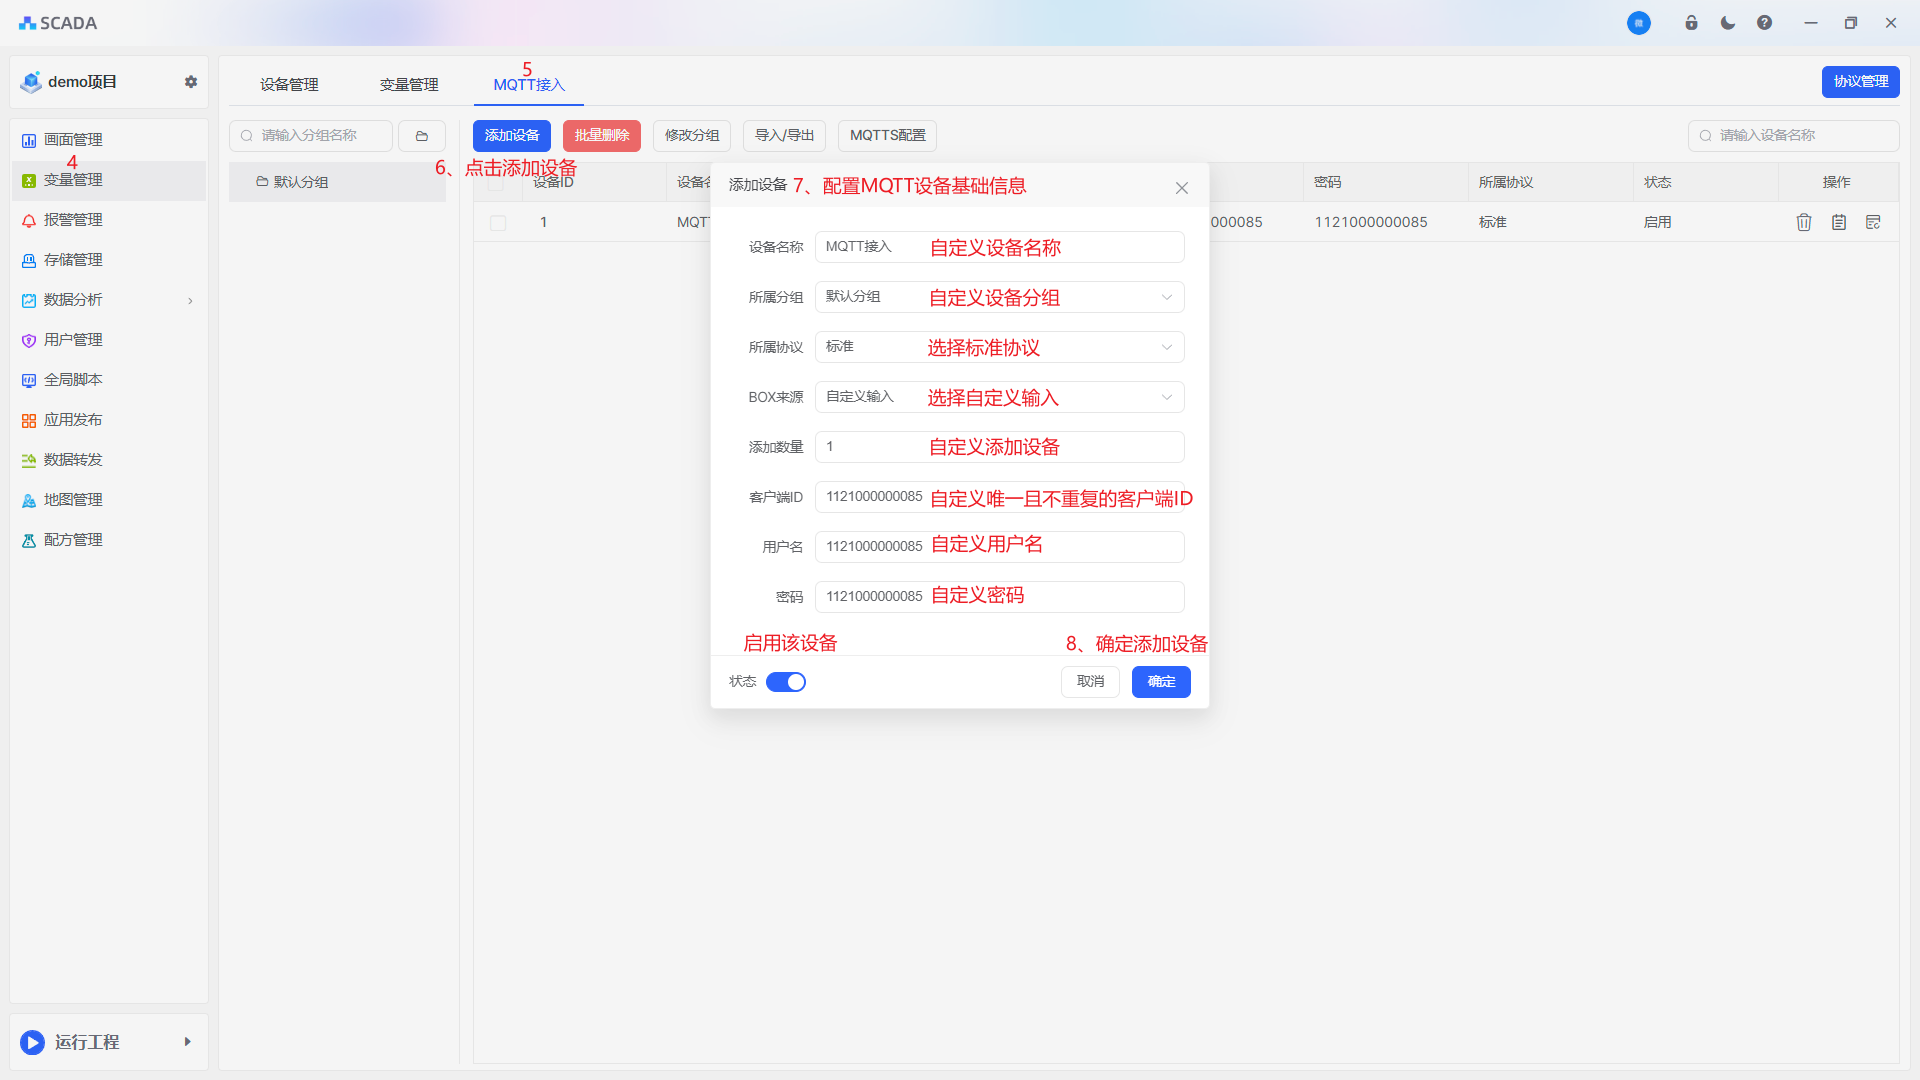Click the 确定 confirm button
1920x1080 pixels.
click(x=1160, y=682)
